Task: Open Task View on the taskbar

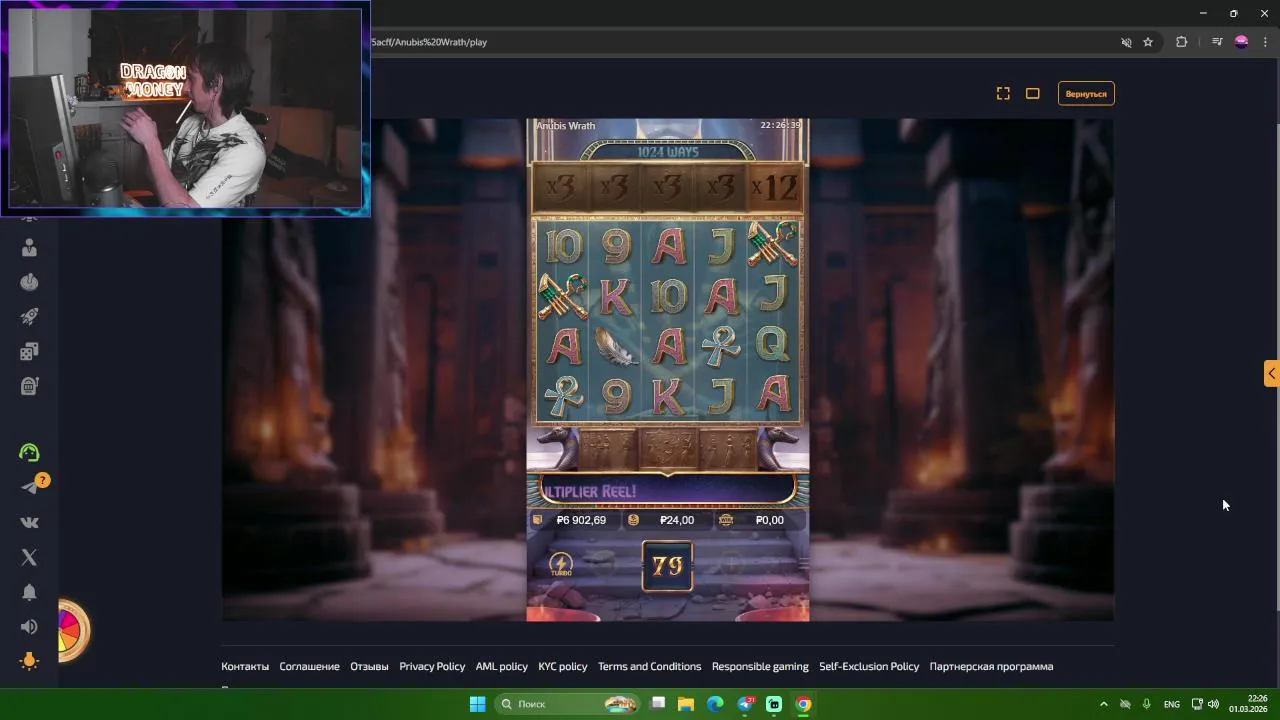Action: [658, 704]
